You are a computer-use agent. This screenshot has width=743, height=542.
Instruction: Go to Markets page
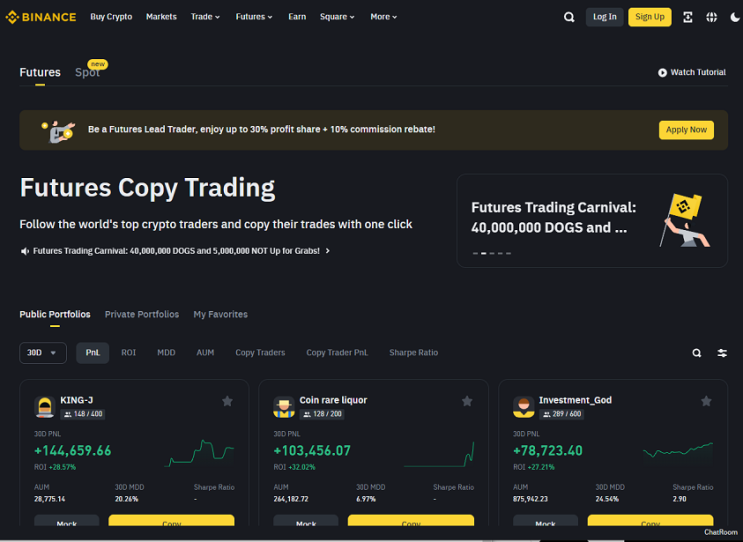point(161,17)
